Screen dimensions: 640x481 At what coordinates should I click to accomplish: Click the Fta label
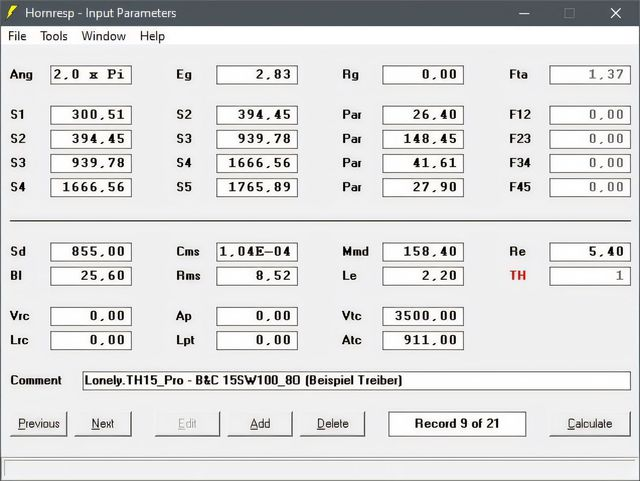tap(518, 75)
